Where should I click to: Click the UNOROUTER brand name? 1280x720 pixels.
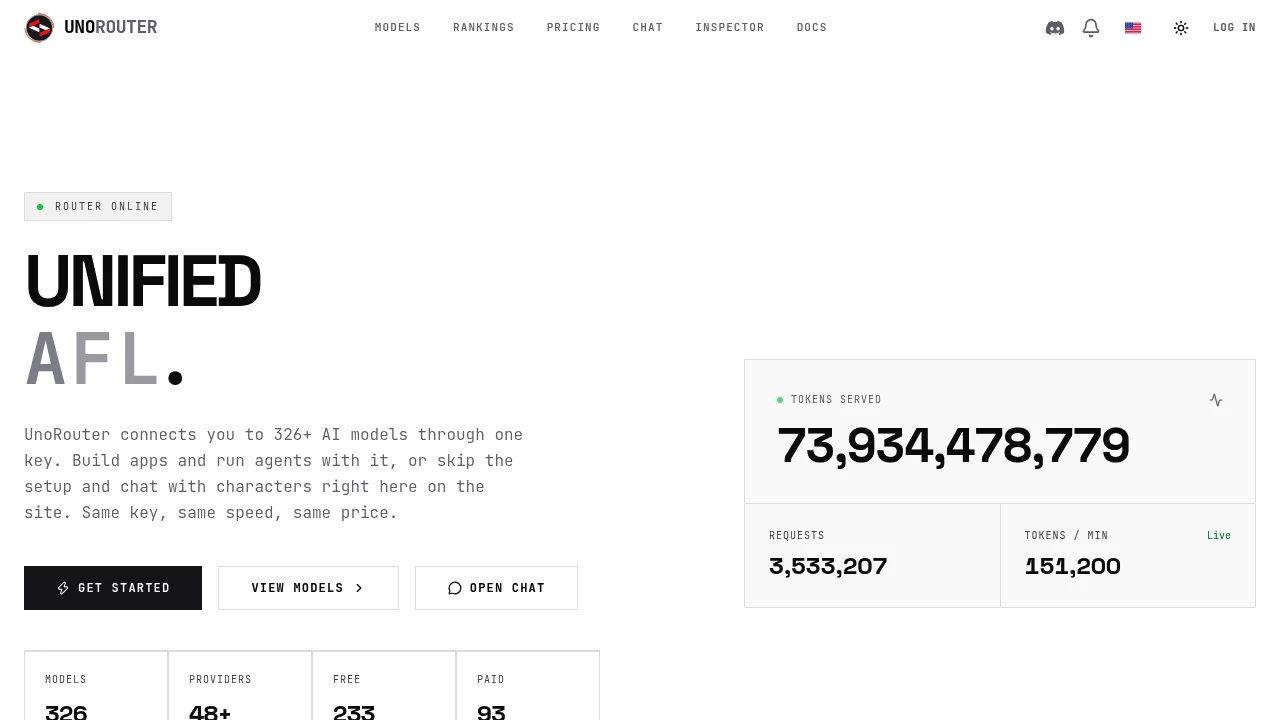111,28
